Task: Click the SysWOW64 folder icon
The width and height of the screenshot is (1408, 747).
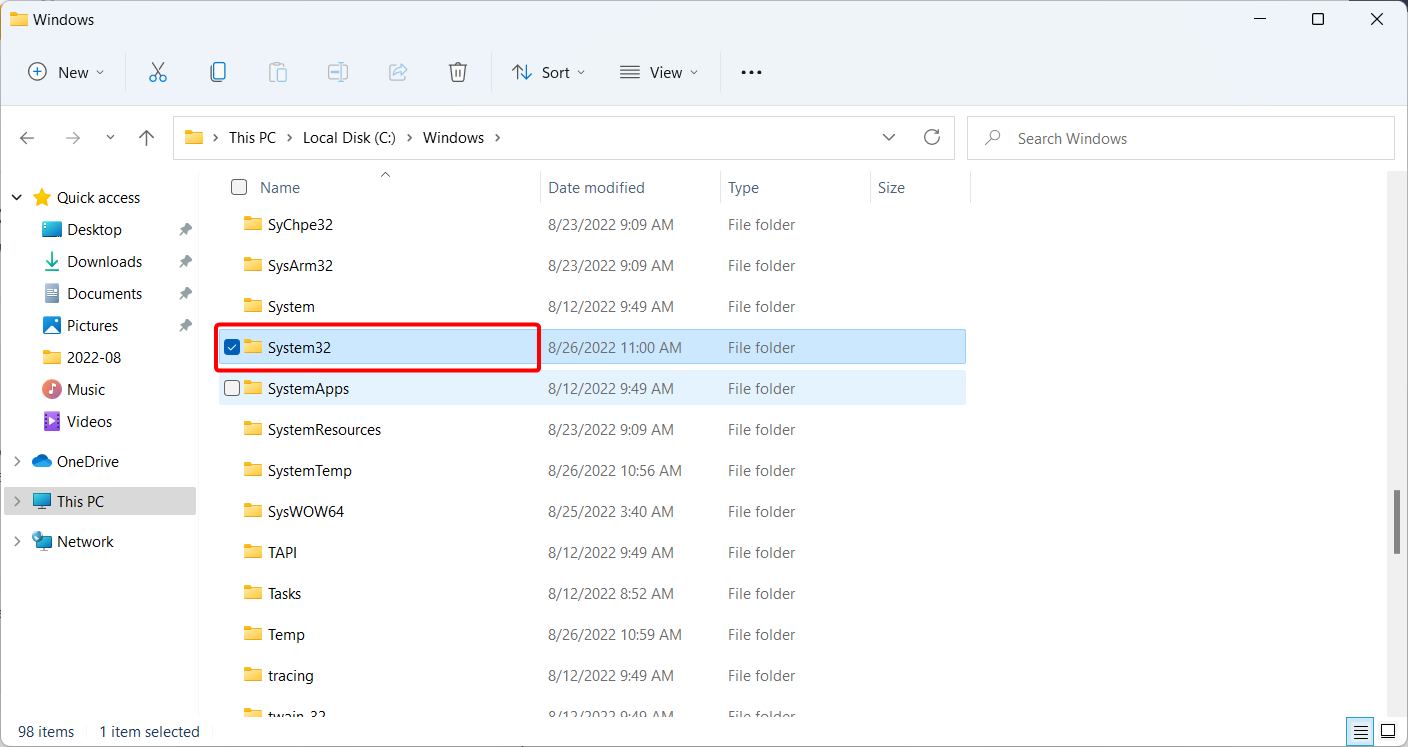Action: [253, 511]
